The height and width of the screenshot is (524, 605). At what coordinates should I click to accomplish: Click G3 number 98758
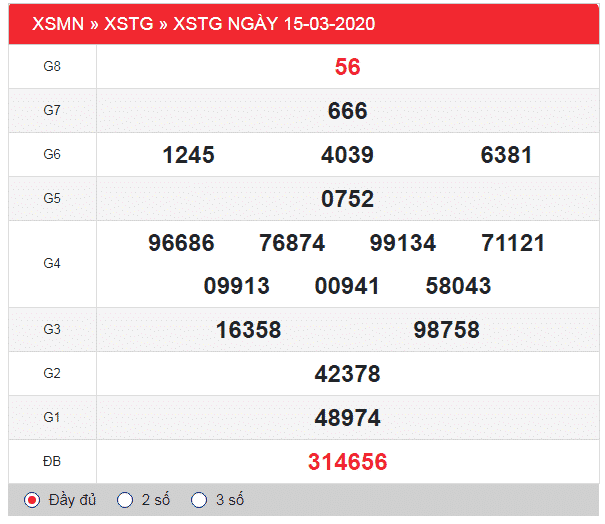point(446,330)
